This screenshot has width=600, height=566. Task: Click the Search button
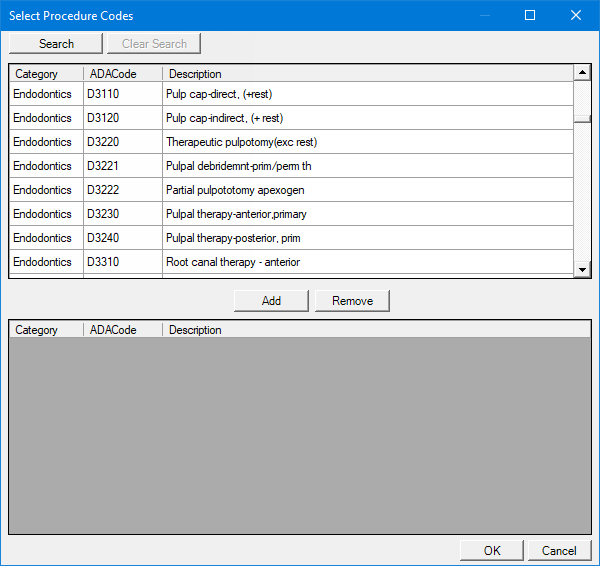(x=56, y=44)
